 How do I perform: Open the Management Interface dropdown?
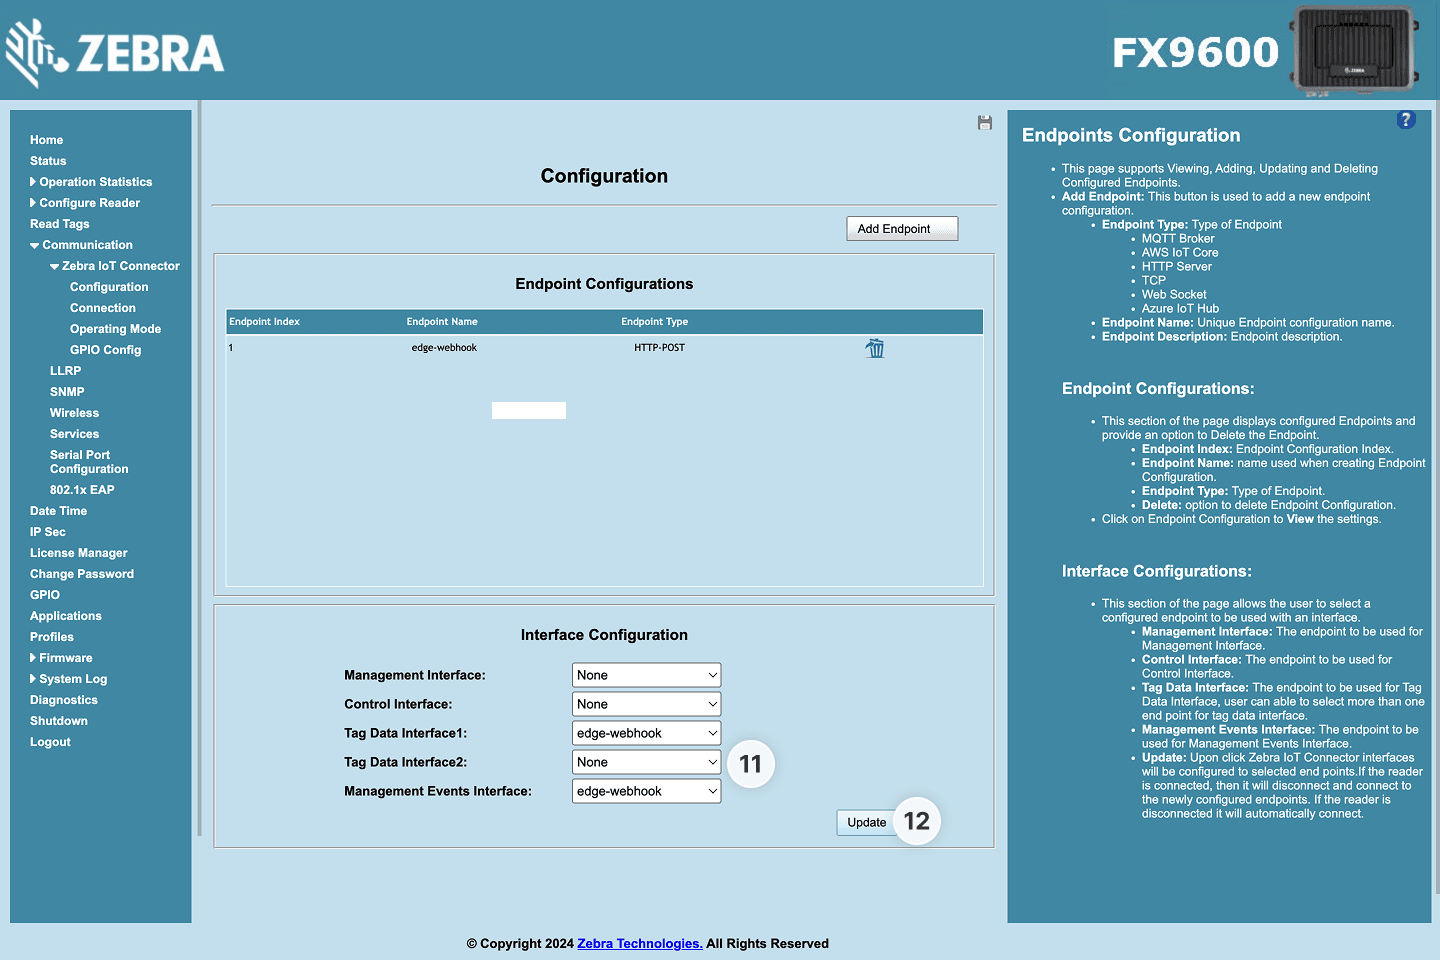[x=646, y=675]
